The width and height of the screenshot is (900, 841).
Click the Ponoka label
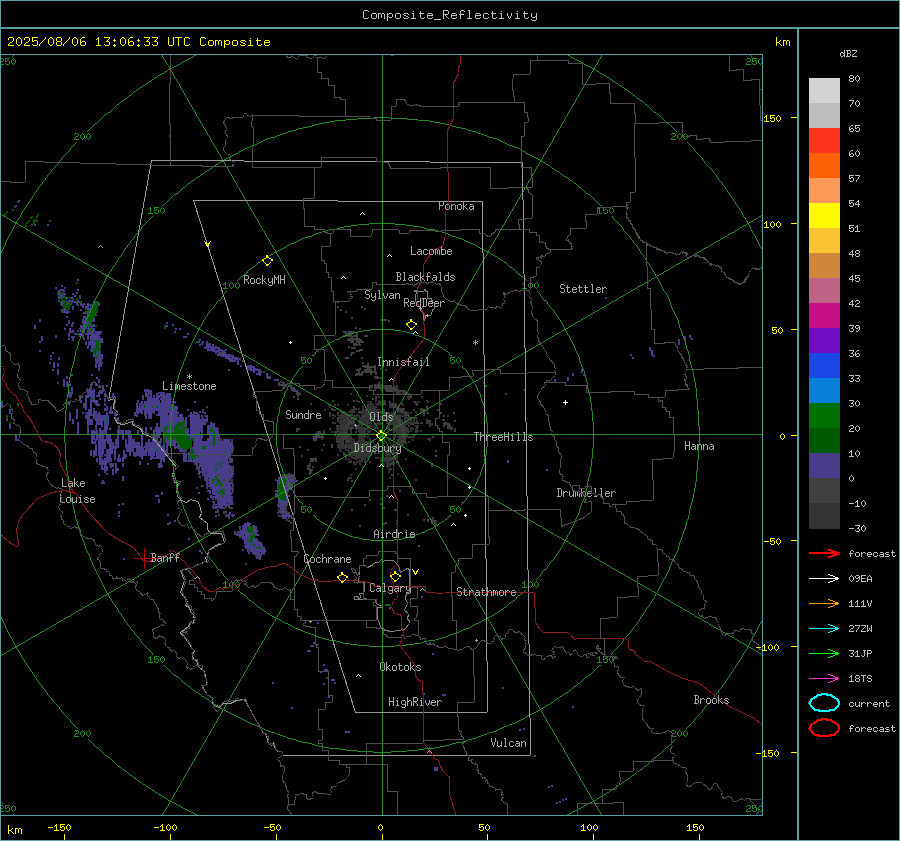[x=456, y=206]
